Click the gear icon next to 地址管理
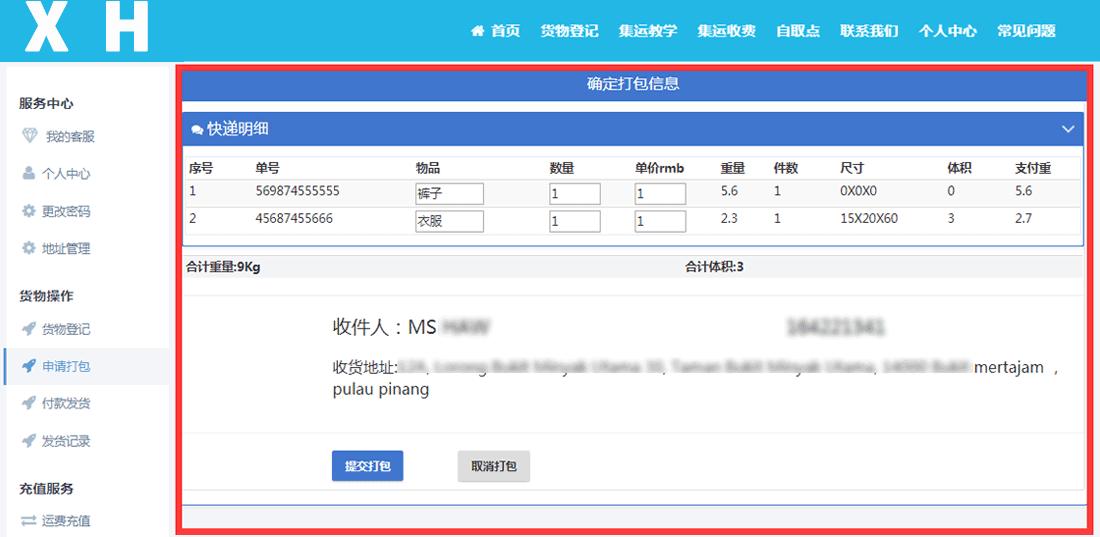Screen dimensions: 1100x537 click(x=29, y=248)
